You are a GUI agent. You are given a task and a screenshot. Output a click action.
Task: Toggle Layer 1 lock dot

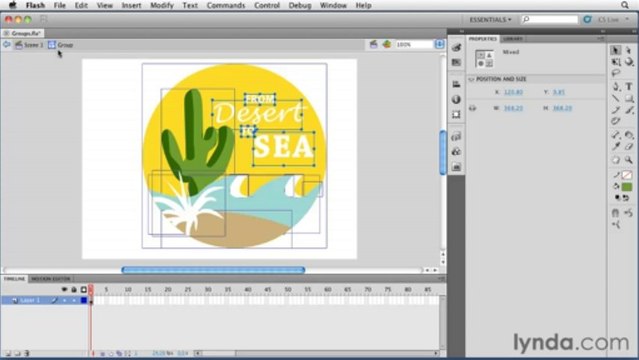pyautogui.click(x=74, y=300)
